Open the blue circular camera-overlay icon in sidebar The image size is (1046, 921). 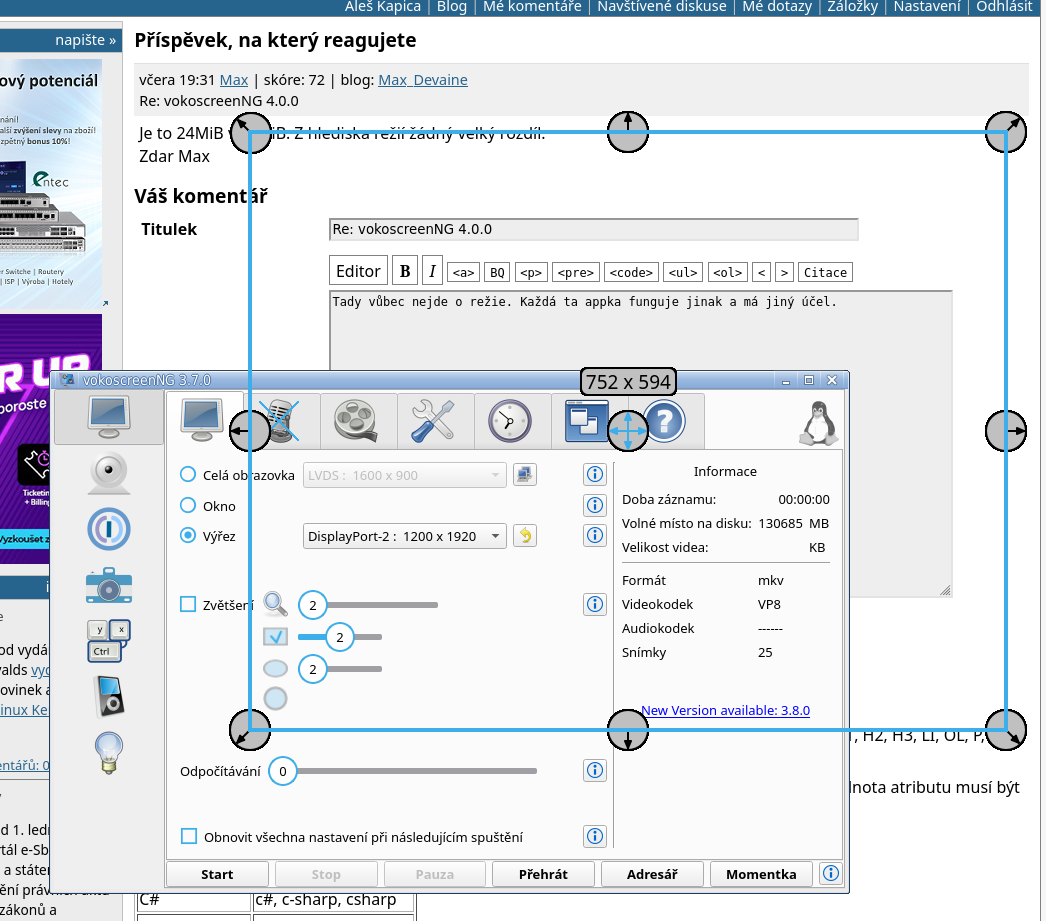(x=109, y=530)
